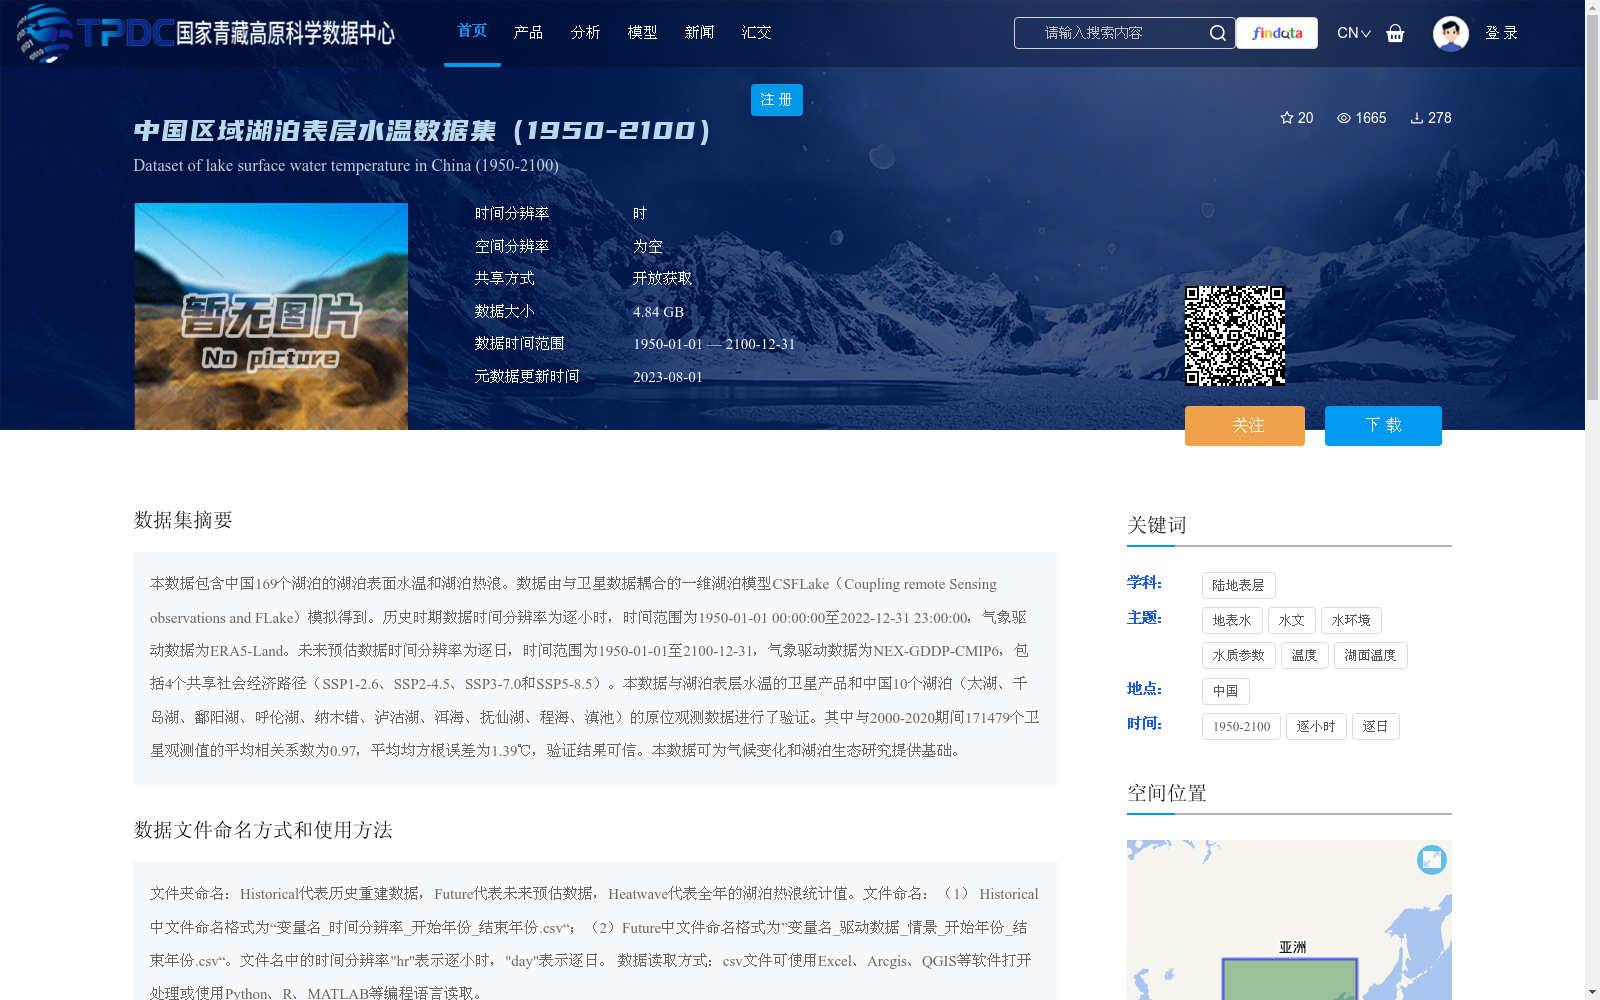Click the 暂无图片 dataset thumbnail
The height and width of the screenshot is (1000, 1600).
coord(271,317)
